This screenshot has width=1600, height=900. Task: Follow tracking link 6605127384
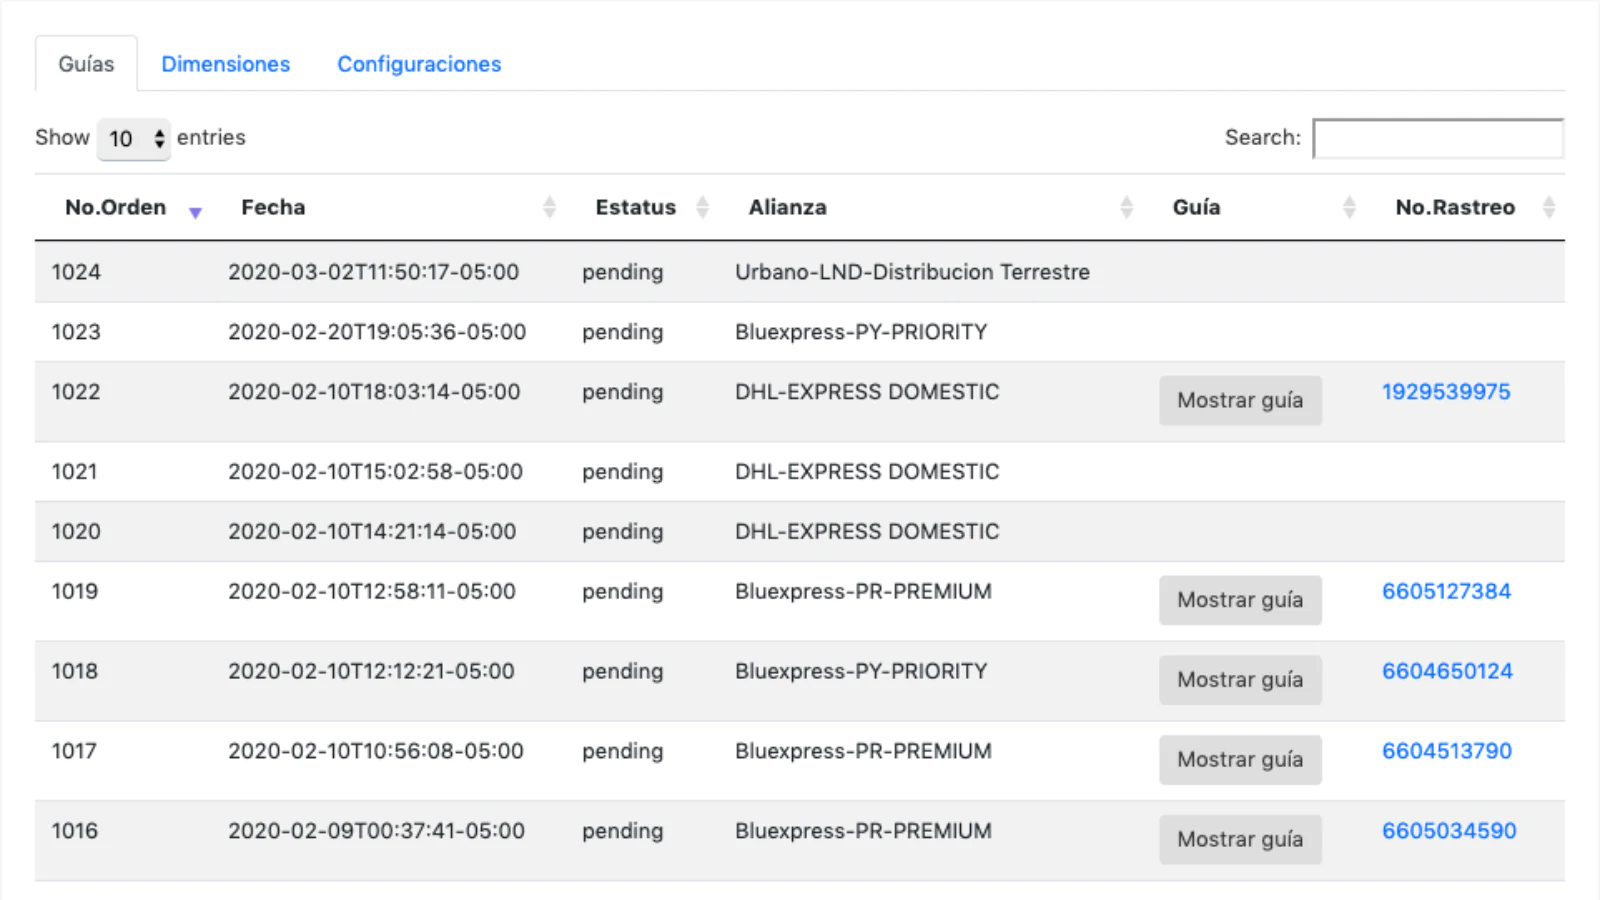pyautogui.click(x=1446, y=591)
